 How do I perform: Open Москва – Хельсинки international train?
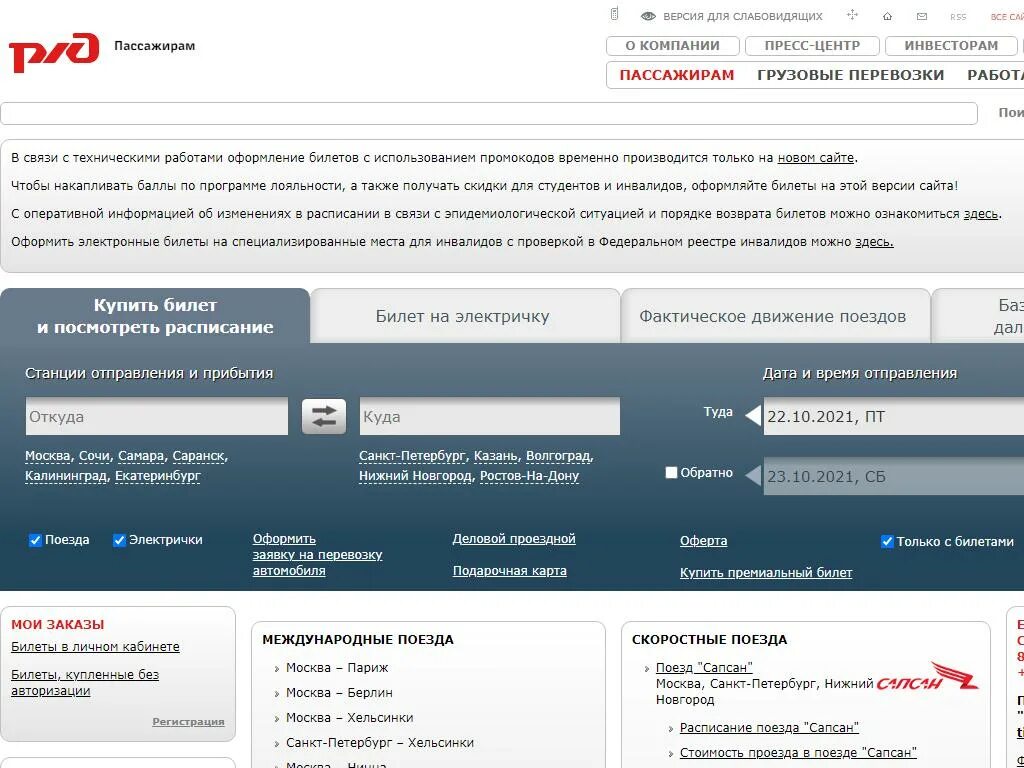pos(349,718)
